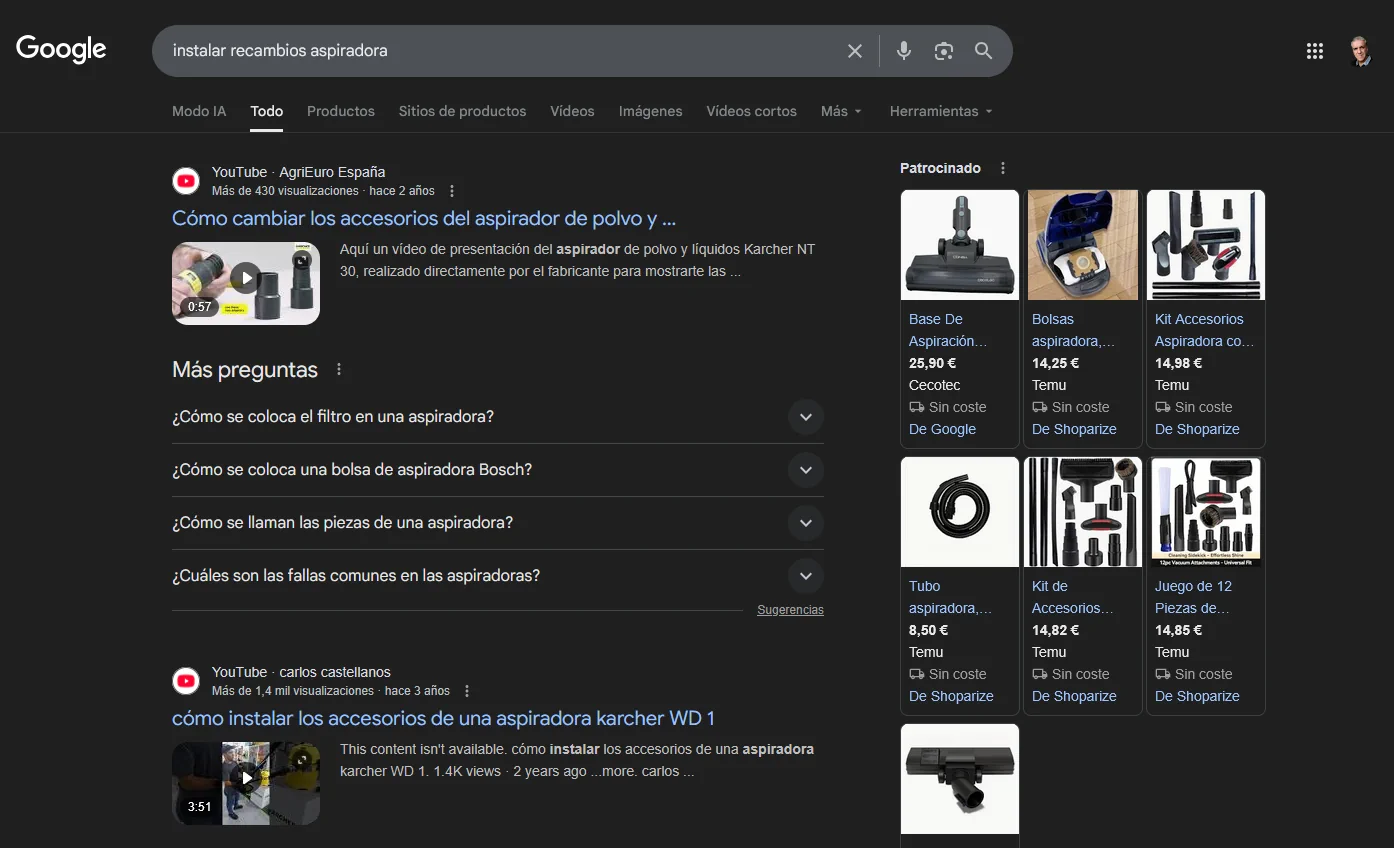
Task: Open the Karcher WD 1 accessories video link
Action: click(x=443, y=718)
